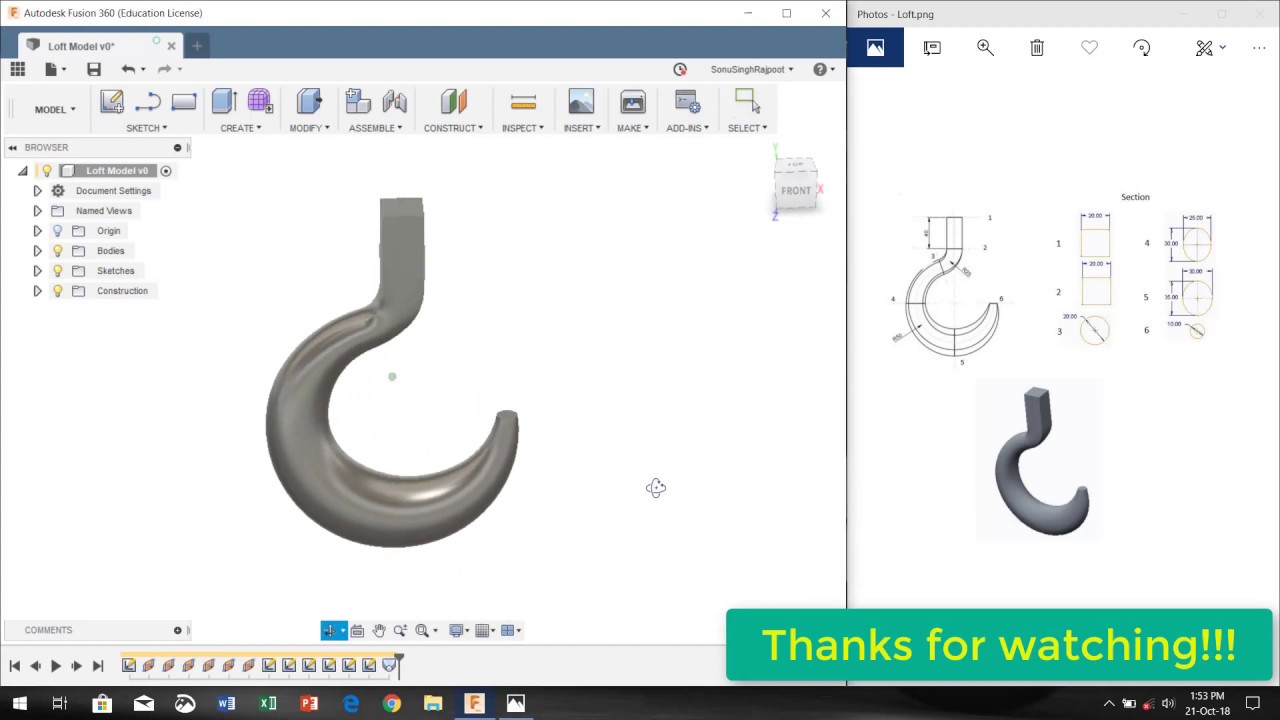The image size is (1280, 720).
Task: Open the SKETCH menu
Action: (146, 128)
